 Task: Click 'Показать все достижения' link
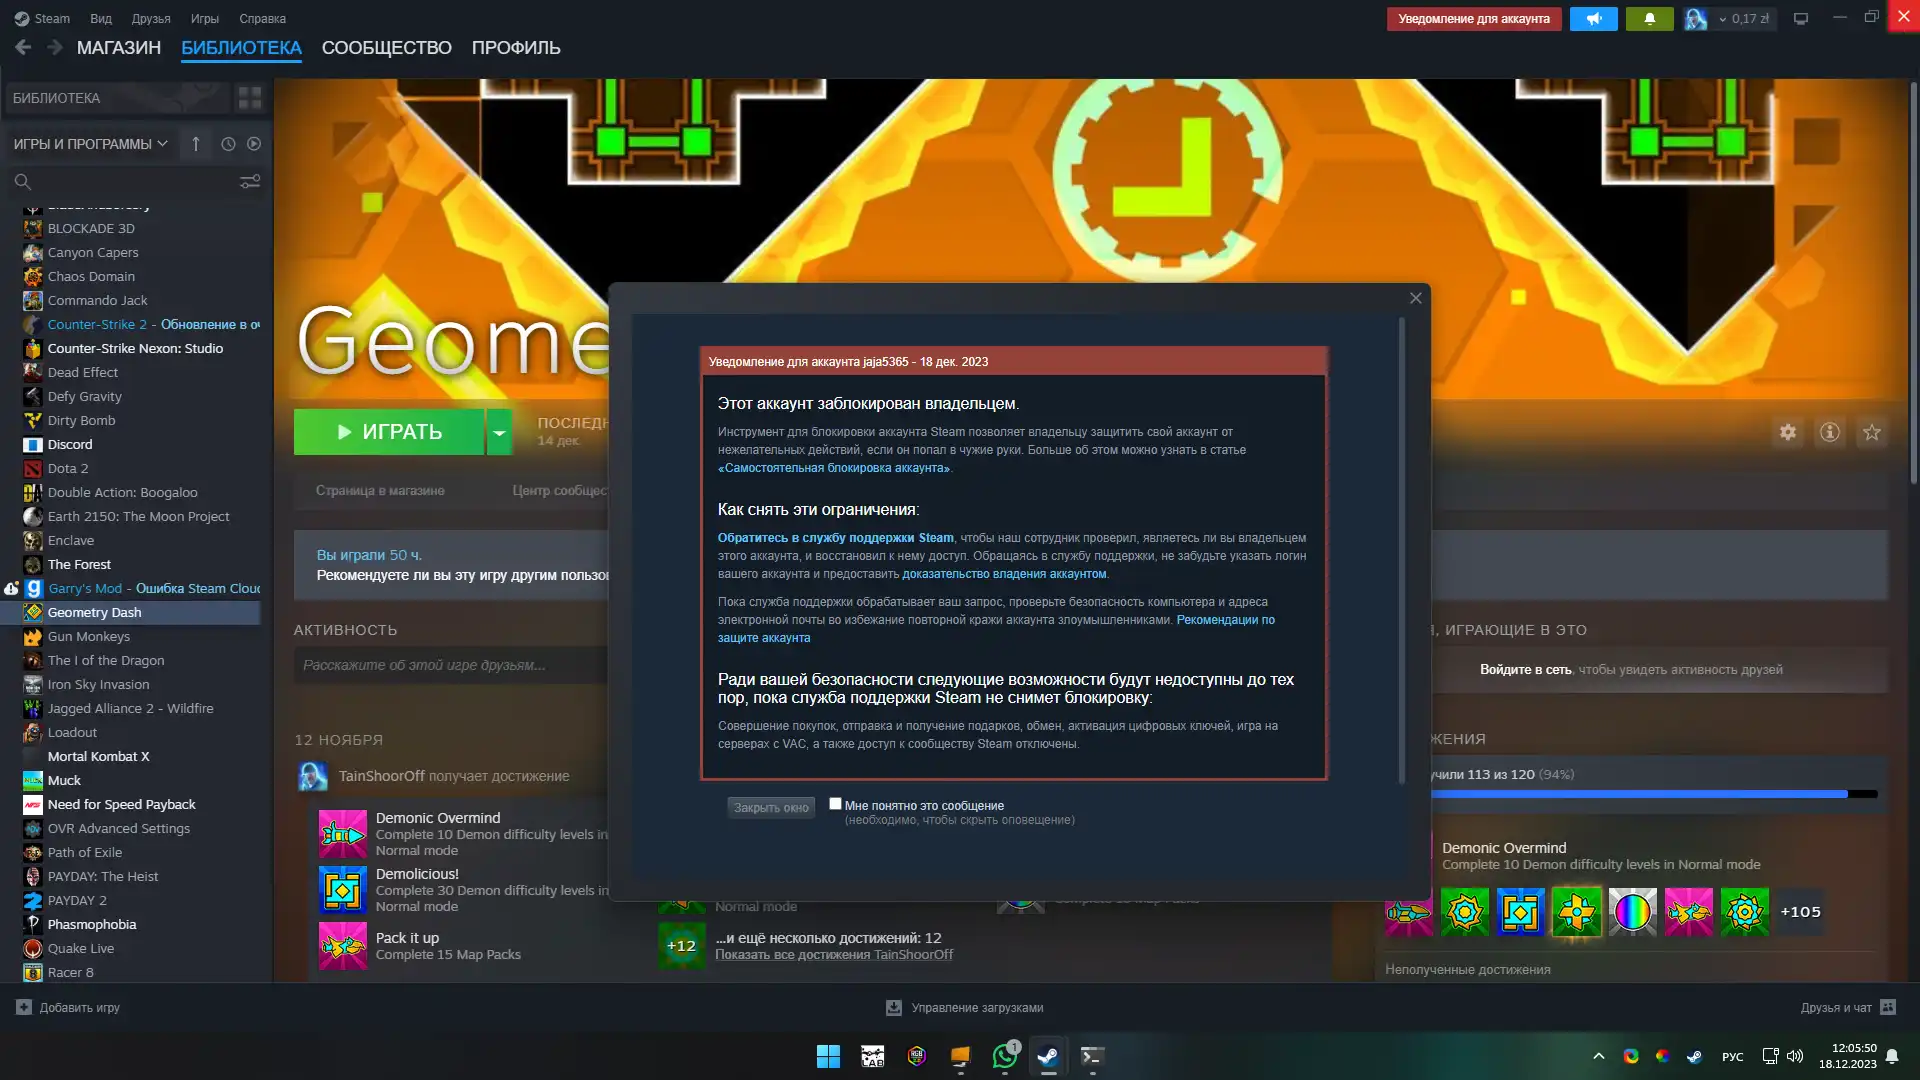834,955
